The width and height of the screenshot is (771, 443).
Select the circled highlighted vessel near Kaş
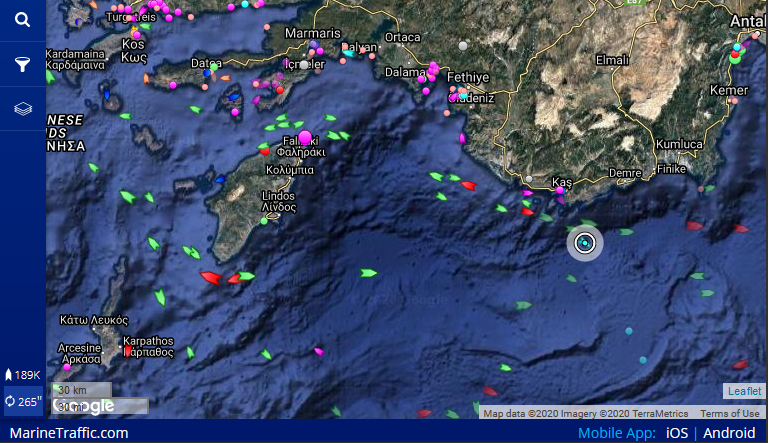pos(585,243)
